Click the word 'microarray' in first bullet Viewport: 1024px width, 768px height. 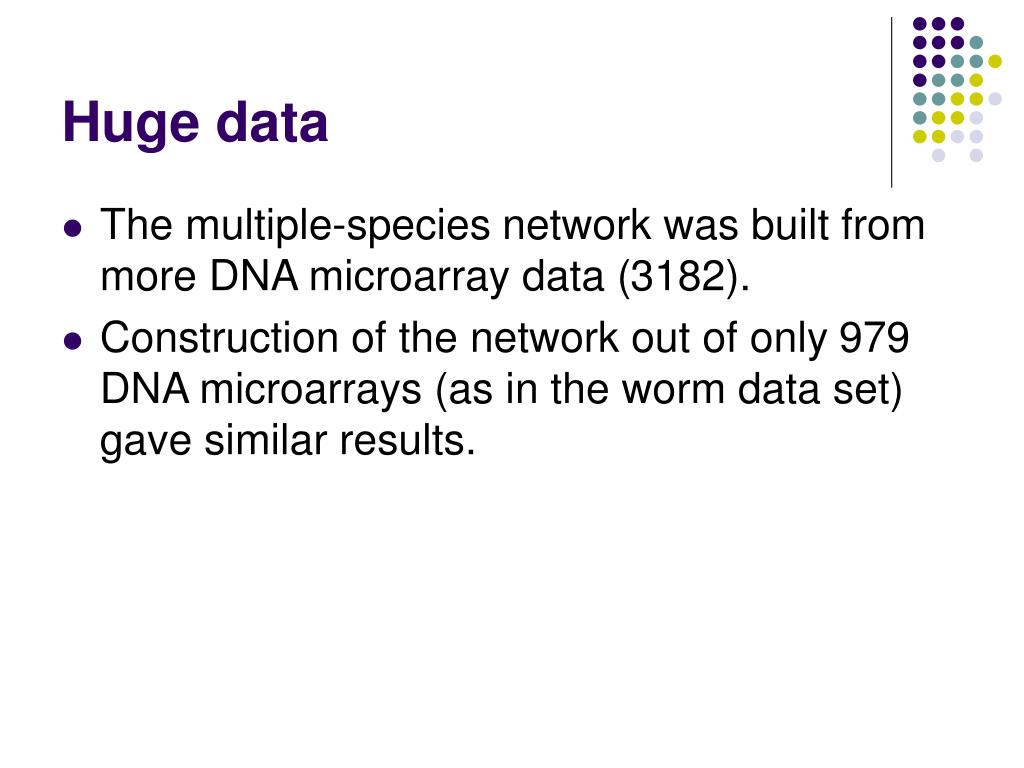(411, 278)
